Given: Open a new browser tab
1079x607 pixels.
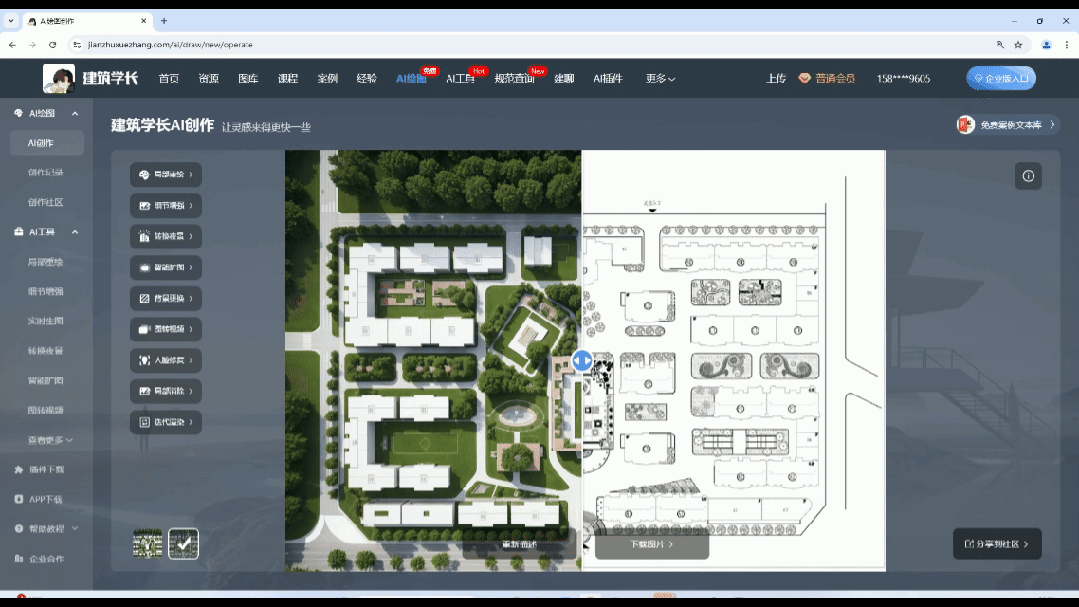Looking at the screenshot, I should click(164, 21).
